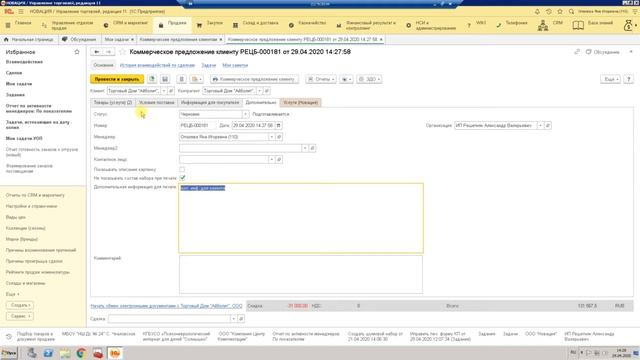Switch to the Услуги (Новация) tab
Viewport: 640px width, 360px height.
pyautogui.click(x=301, y=102)
